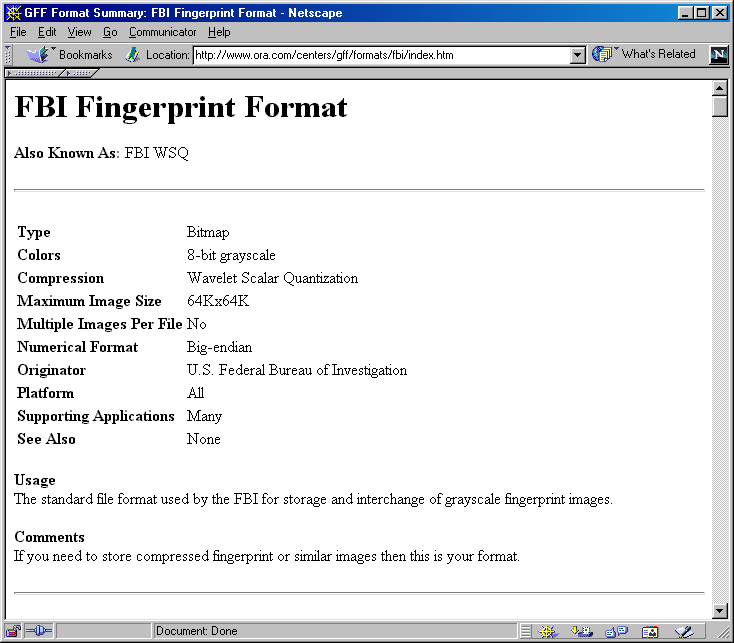Image resolution: width=734 pixels, height=643 pixels.
Task: Click the page proxy icon beside Location
Action: click(x=132, y=55)
